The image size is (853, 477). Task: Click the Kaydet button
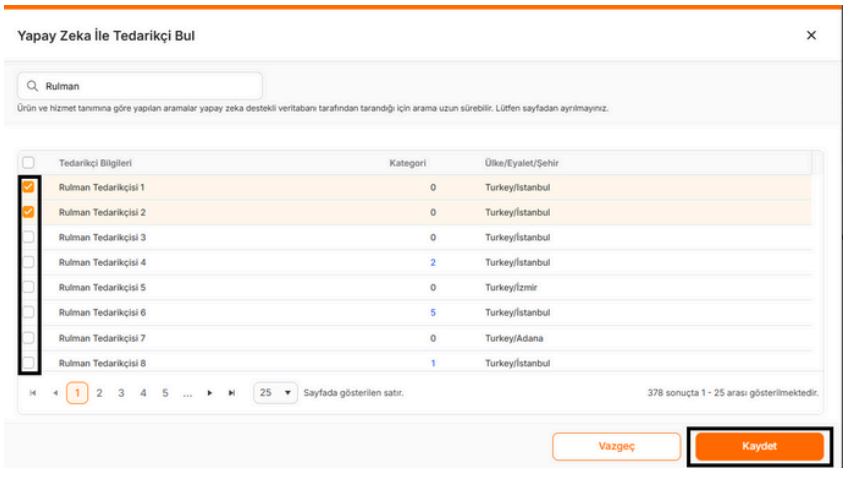(759, 446)
